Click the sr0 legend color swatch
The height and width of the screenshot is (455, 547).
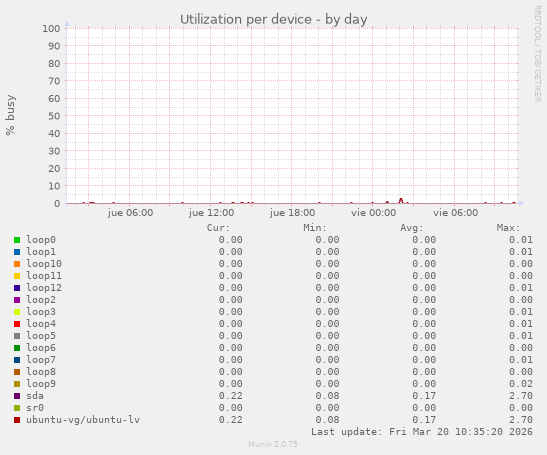tap(17, 408)
